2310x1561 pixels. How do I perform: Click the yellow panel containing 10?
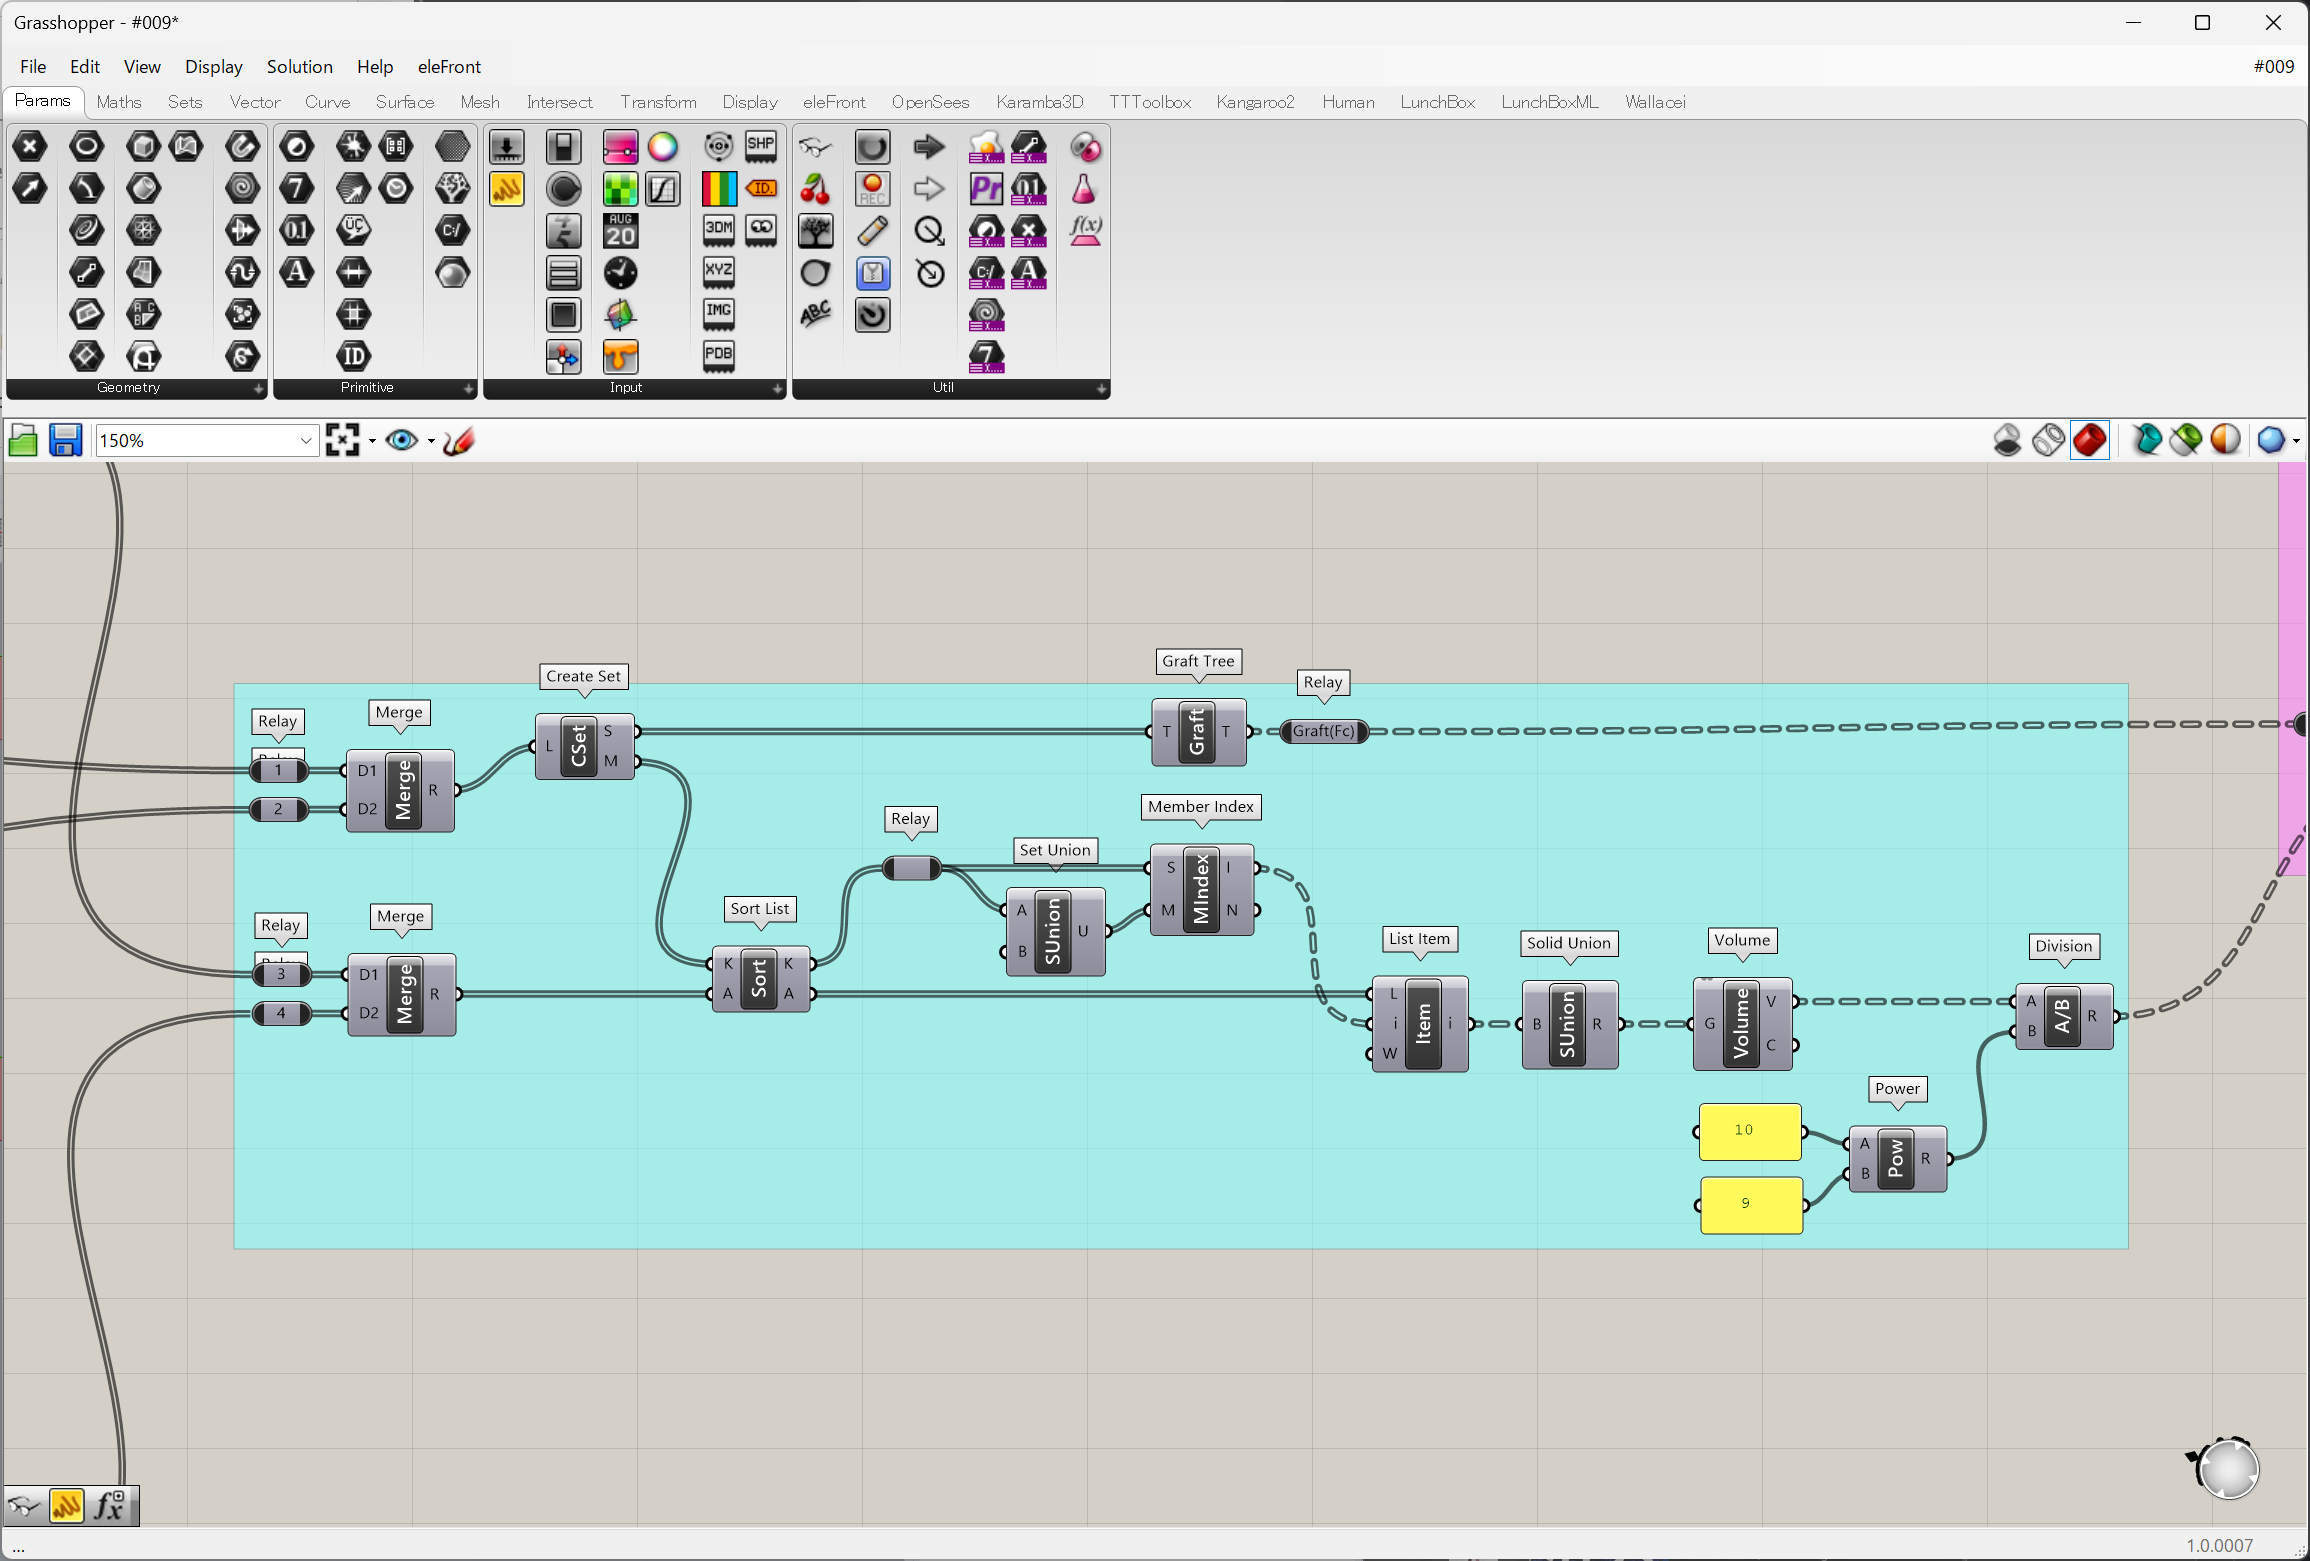pyautogui.click(x=1749, y=1132)
